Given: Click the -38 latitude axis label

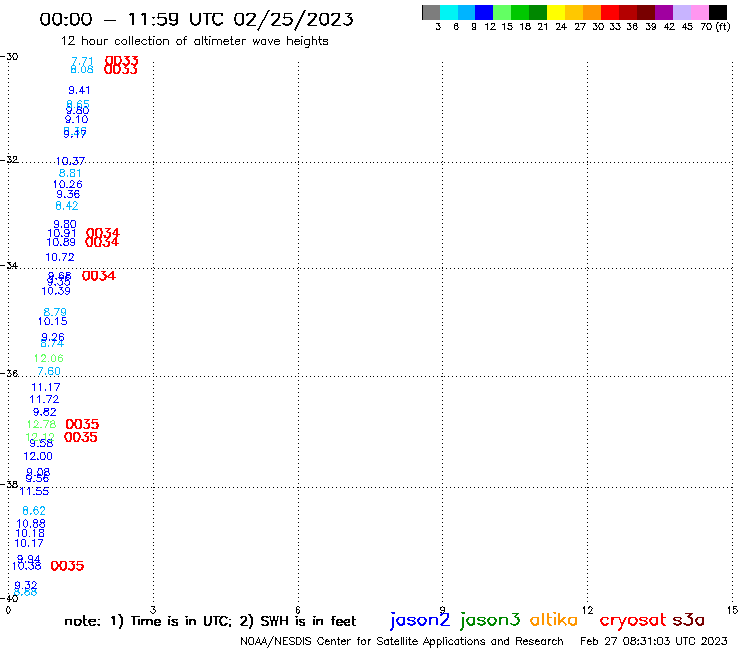Looking at the screenshot, I should (9, 484).
